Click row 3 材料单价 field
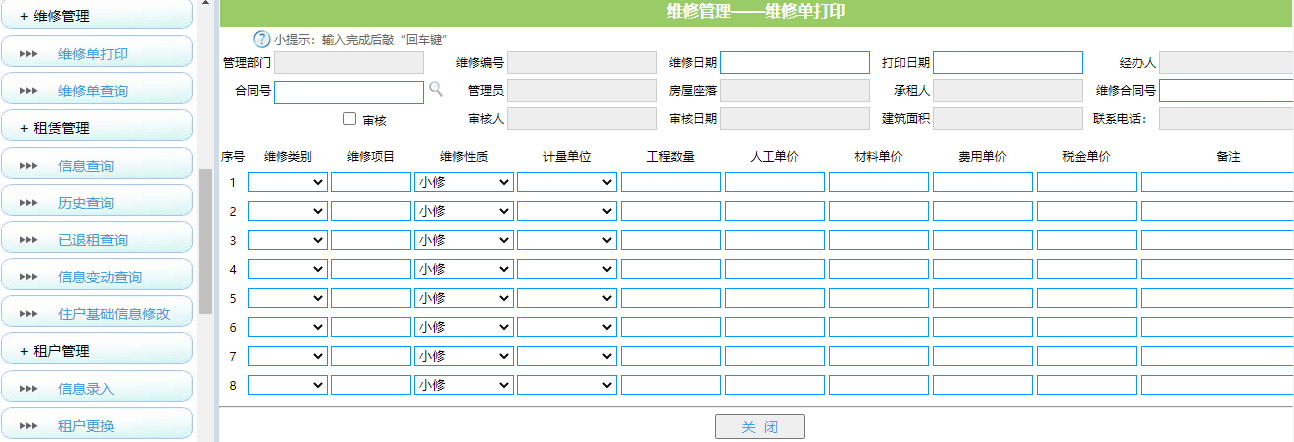Screen dimensions: 1294x442 pyautogui.click(x=879, y=240)
